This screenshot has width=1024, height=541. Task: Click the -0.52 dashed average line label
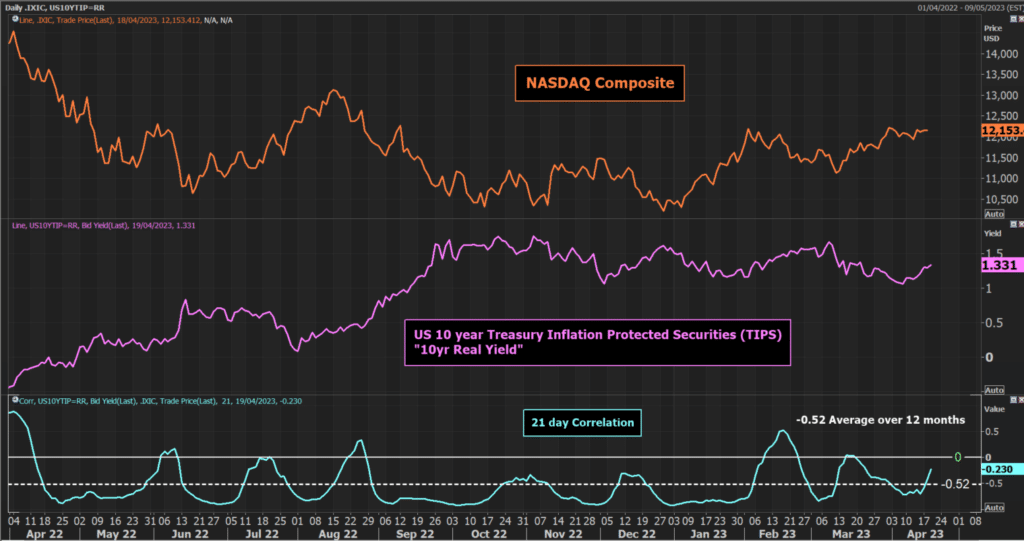(955, 484)
